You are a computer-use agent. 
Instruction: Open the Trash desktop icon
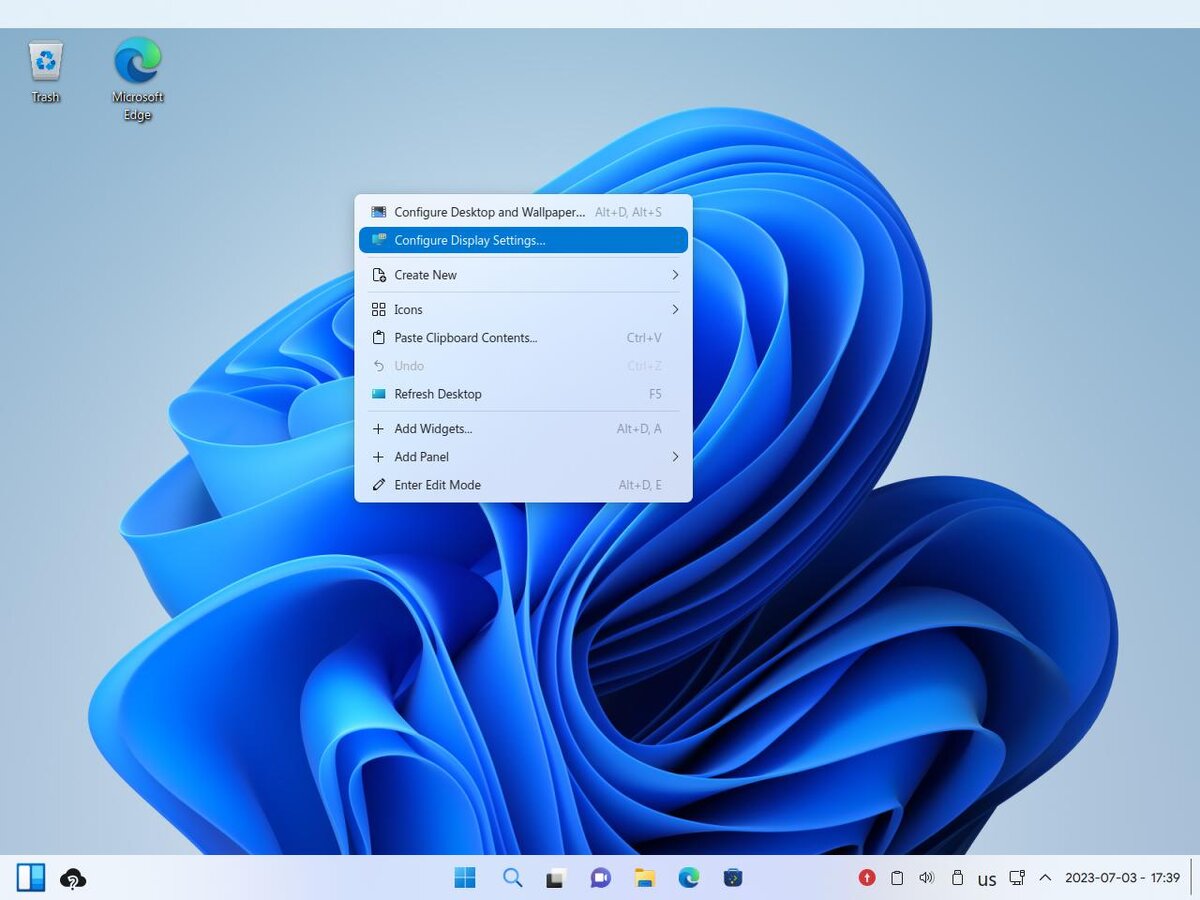pyautogui.click(x=46, y=70)
